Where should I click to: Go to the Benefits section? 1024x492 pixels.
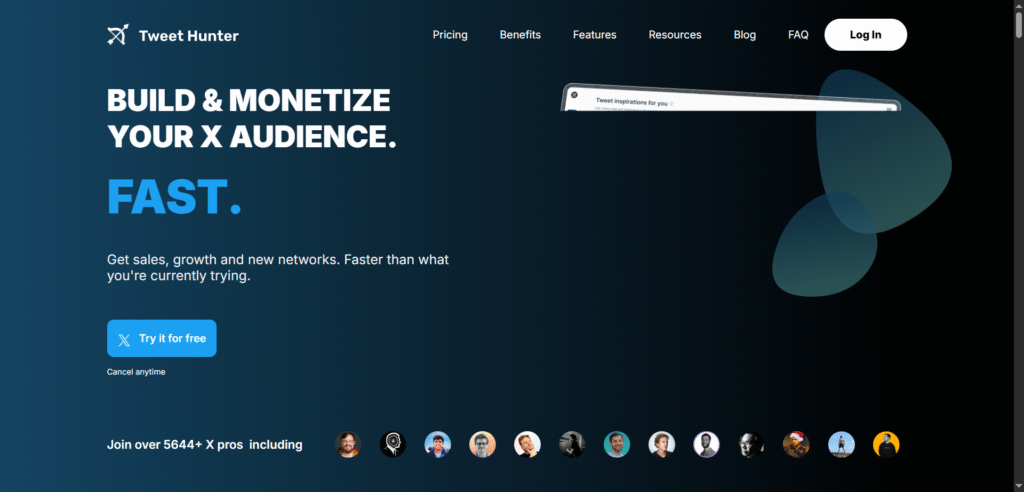click(x=520, y=35)
